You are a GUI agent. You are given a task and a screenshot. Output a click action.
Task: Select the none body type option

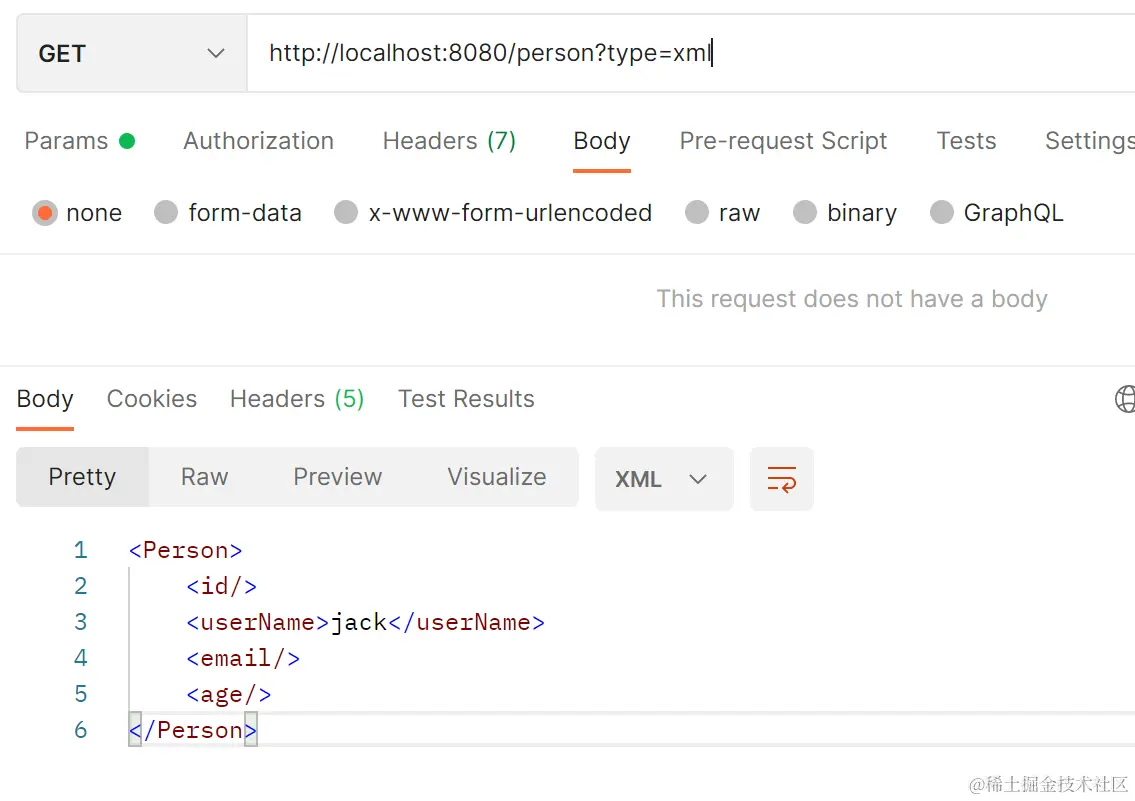(x=45, y=212)
